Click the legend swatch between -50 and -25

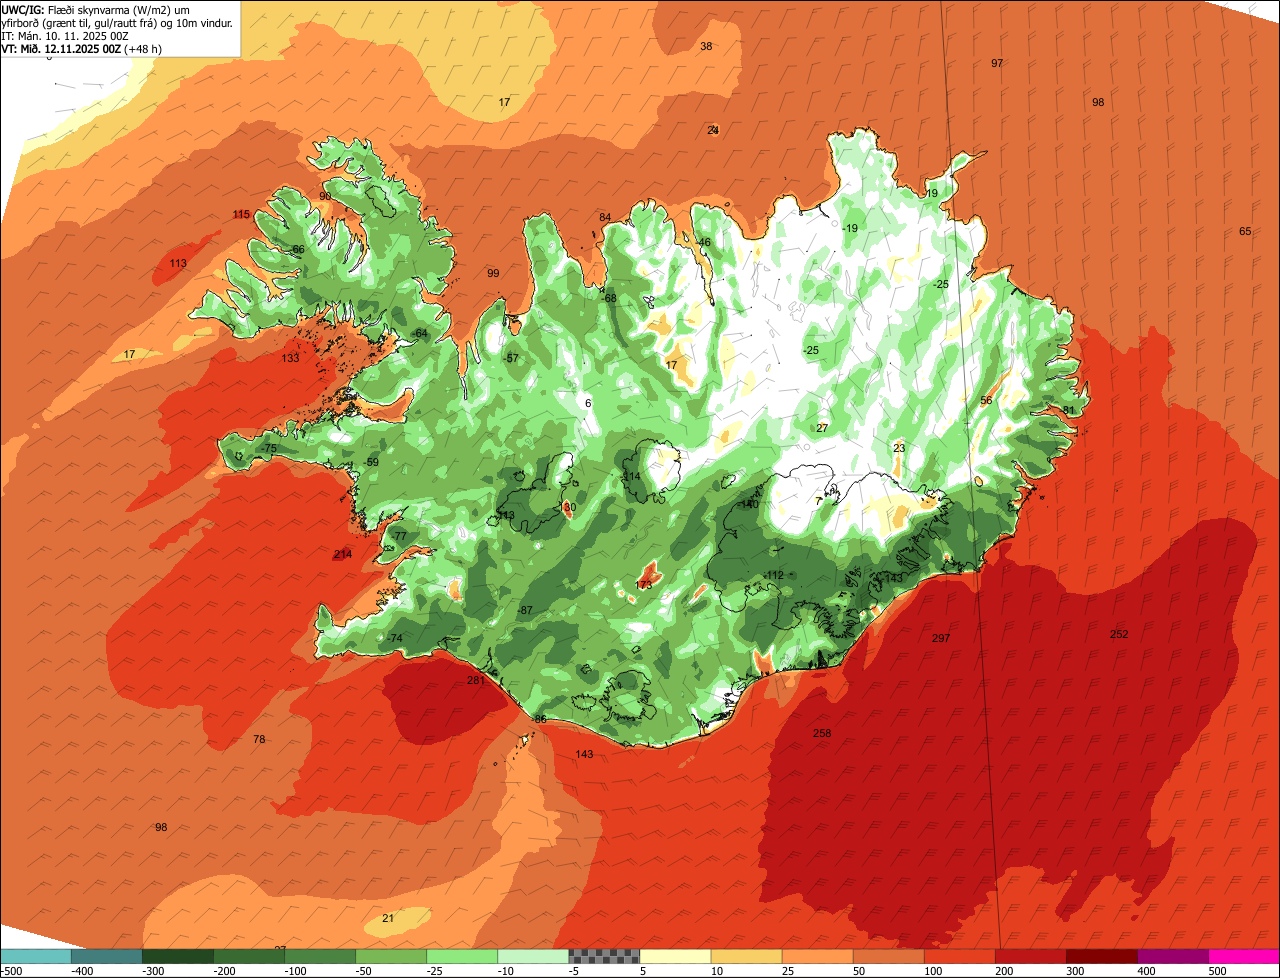[x=391, y=956]
